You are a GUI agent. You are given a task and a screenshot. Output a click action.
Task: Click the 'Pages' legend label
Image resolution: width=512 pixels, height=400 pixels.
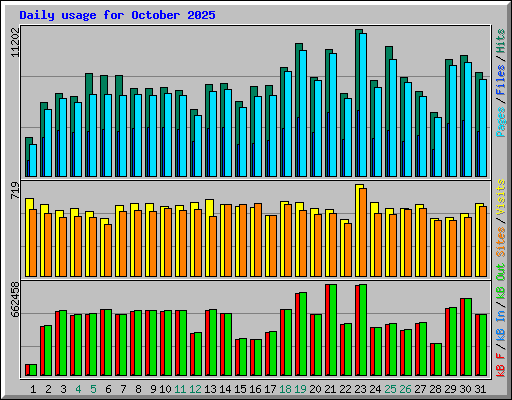501,122
